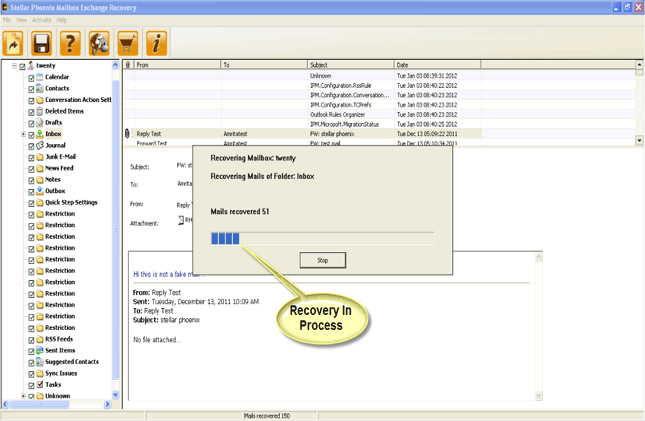This screenshot has width=645, height=421.
Task: Open the About info icon
Action: pyautogui.click(x=157, y=43)
